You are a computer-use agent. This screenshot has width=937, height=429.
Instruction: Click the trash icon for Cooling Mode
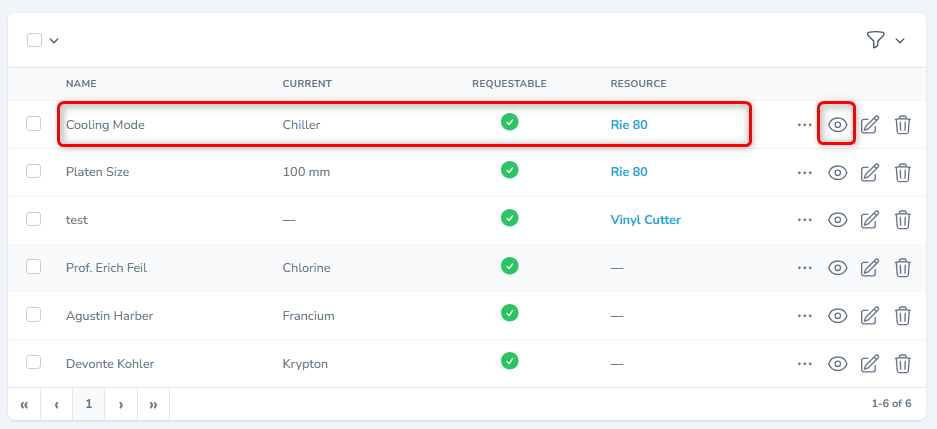tap(902, 124)
